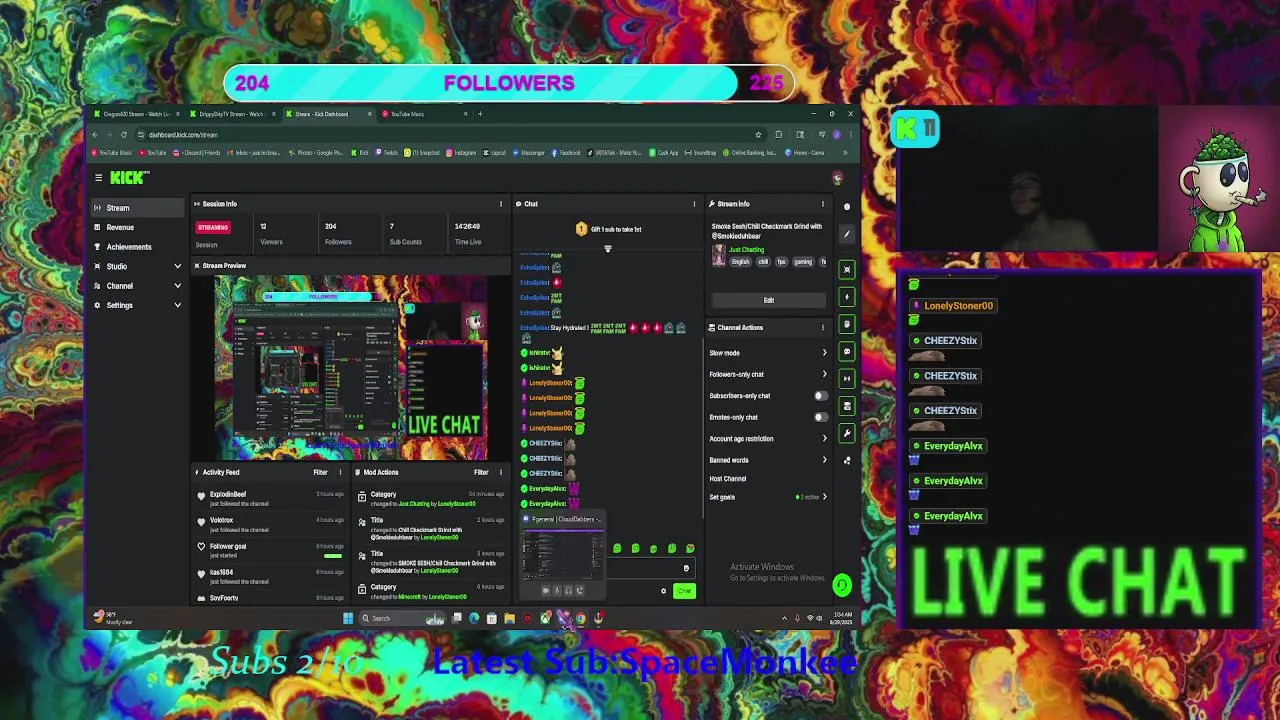Switch to DrippyDripTV Stream browser tab
Viewport: 1280px width, 720px height.
coord(232,114)
